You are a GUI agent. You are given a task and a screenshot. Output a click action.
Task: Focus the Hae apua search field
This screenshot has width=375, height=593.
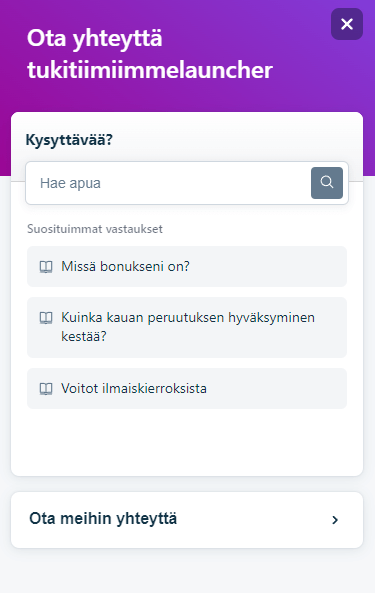(x=168, y=183)
